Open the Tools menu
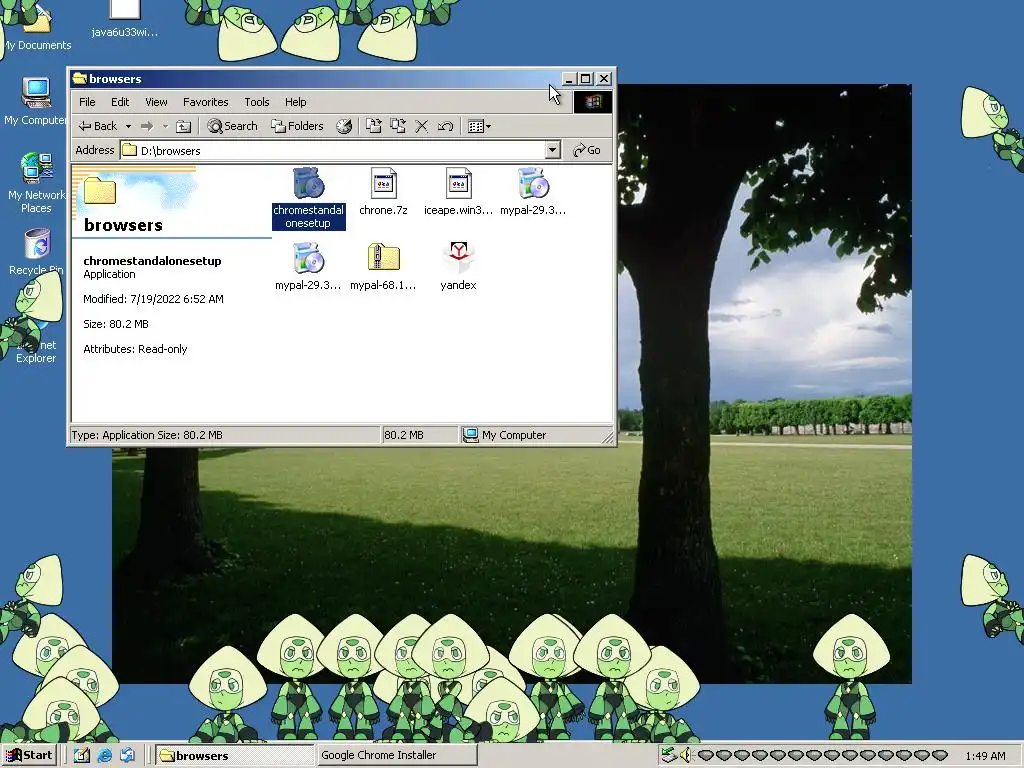The height and width of the screenshot is (768, 1024). click(257, 102)
